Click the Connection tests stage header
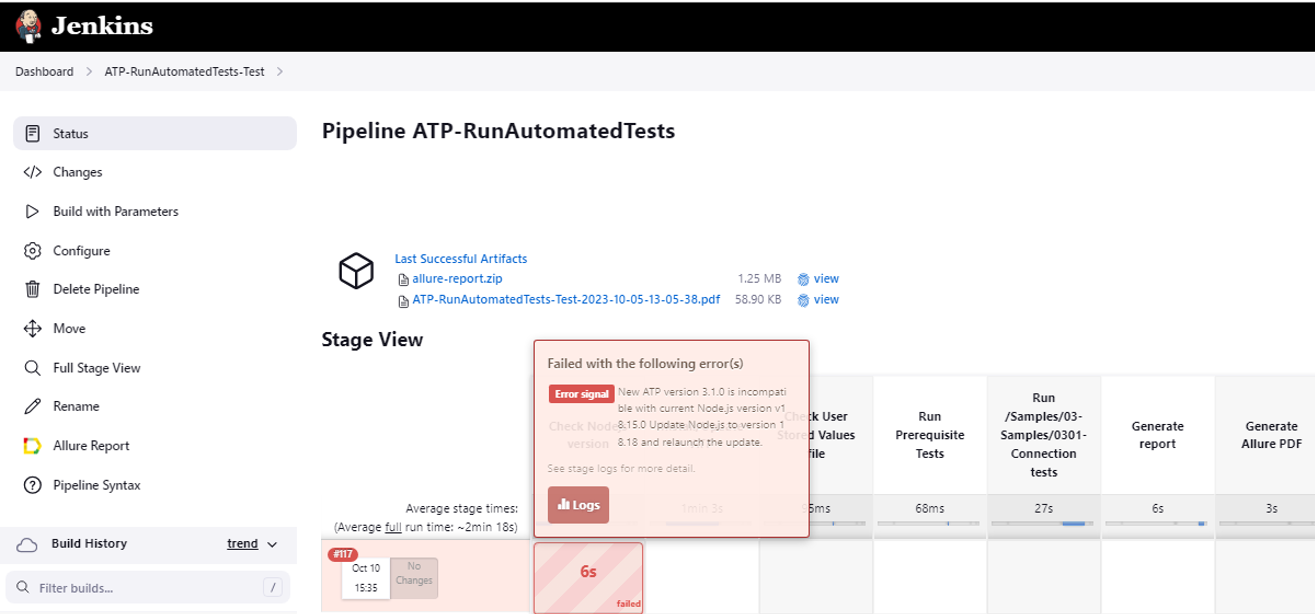Viewport: 1315px width, 614px height. (1043, 434)
